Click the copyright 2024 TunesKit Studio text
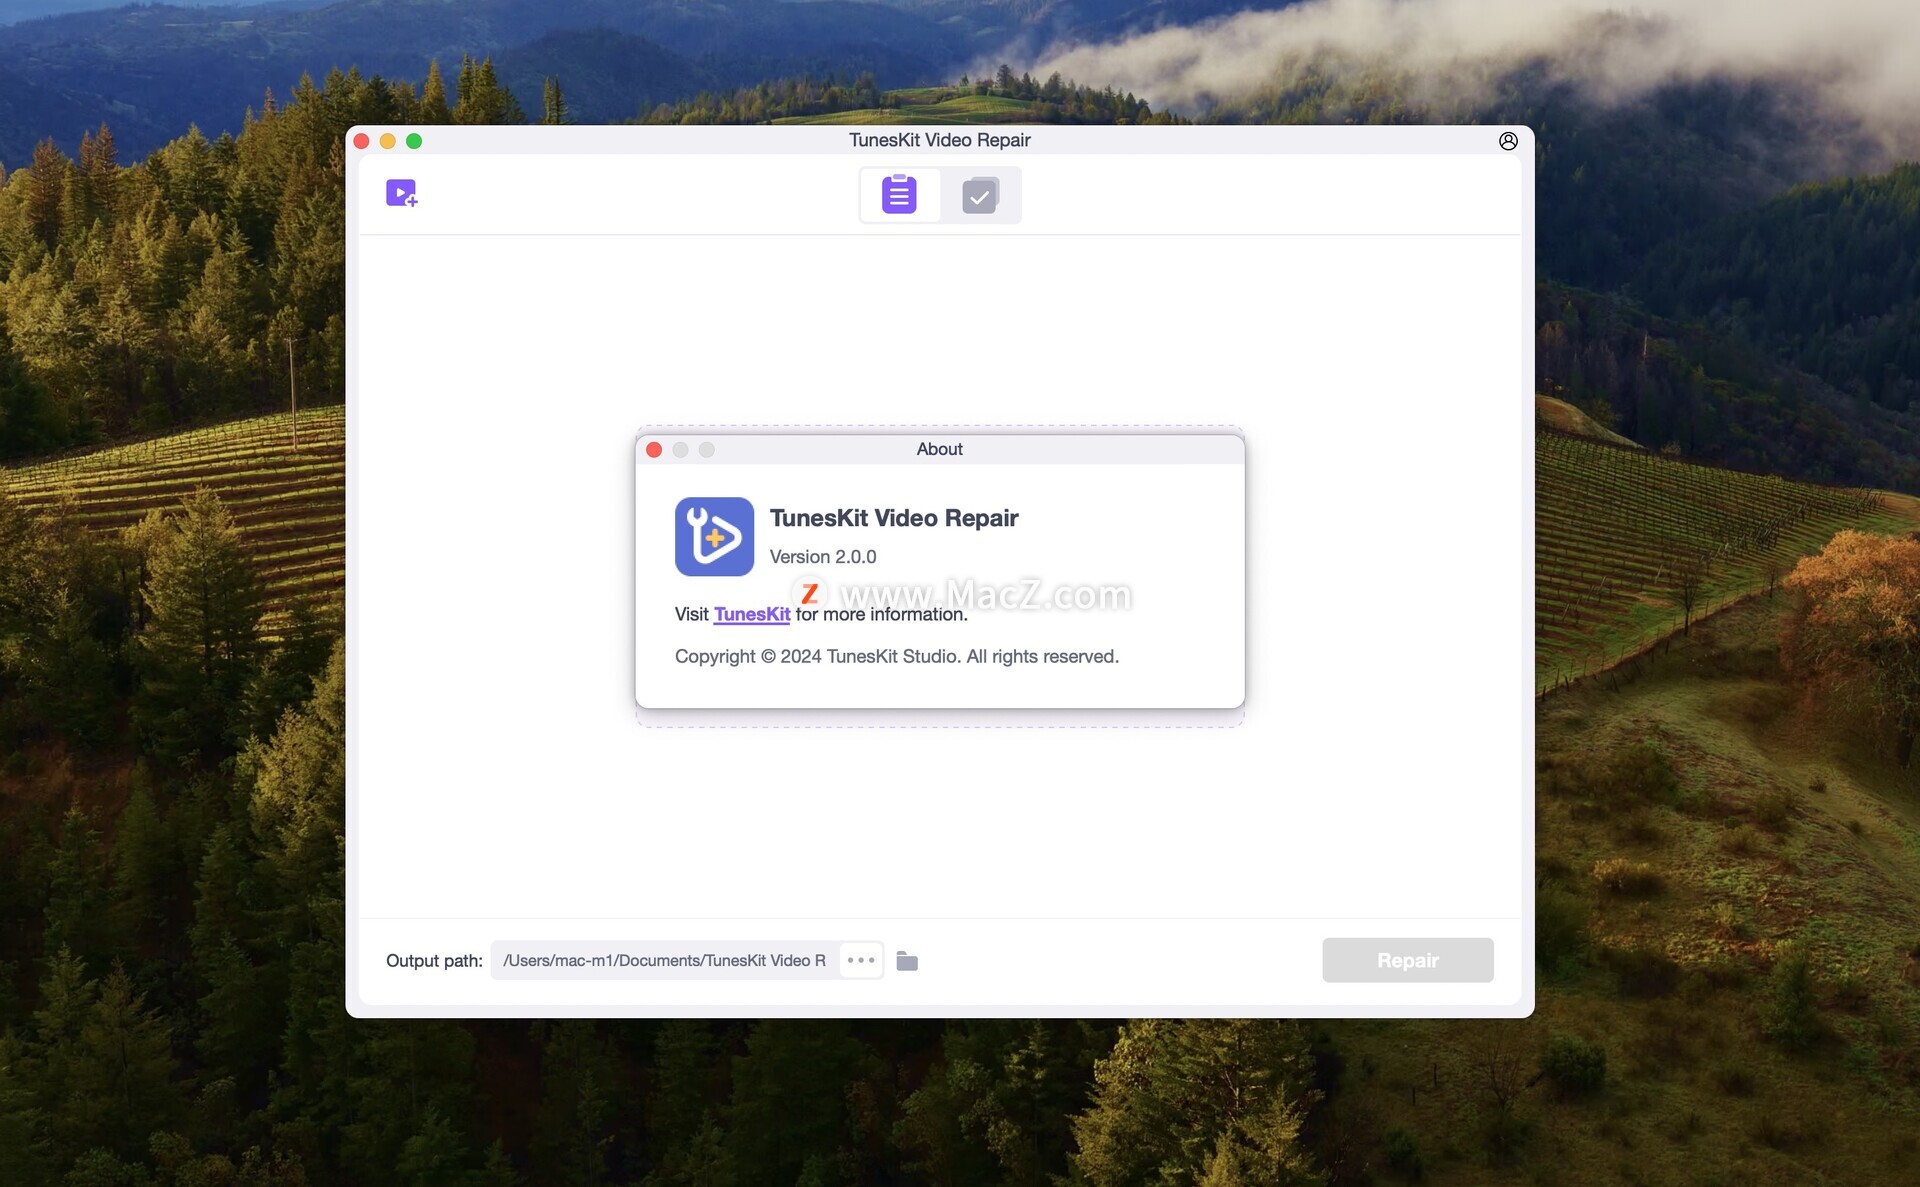Viewport: 1920px width, 1187px height. click(896, 656)
